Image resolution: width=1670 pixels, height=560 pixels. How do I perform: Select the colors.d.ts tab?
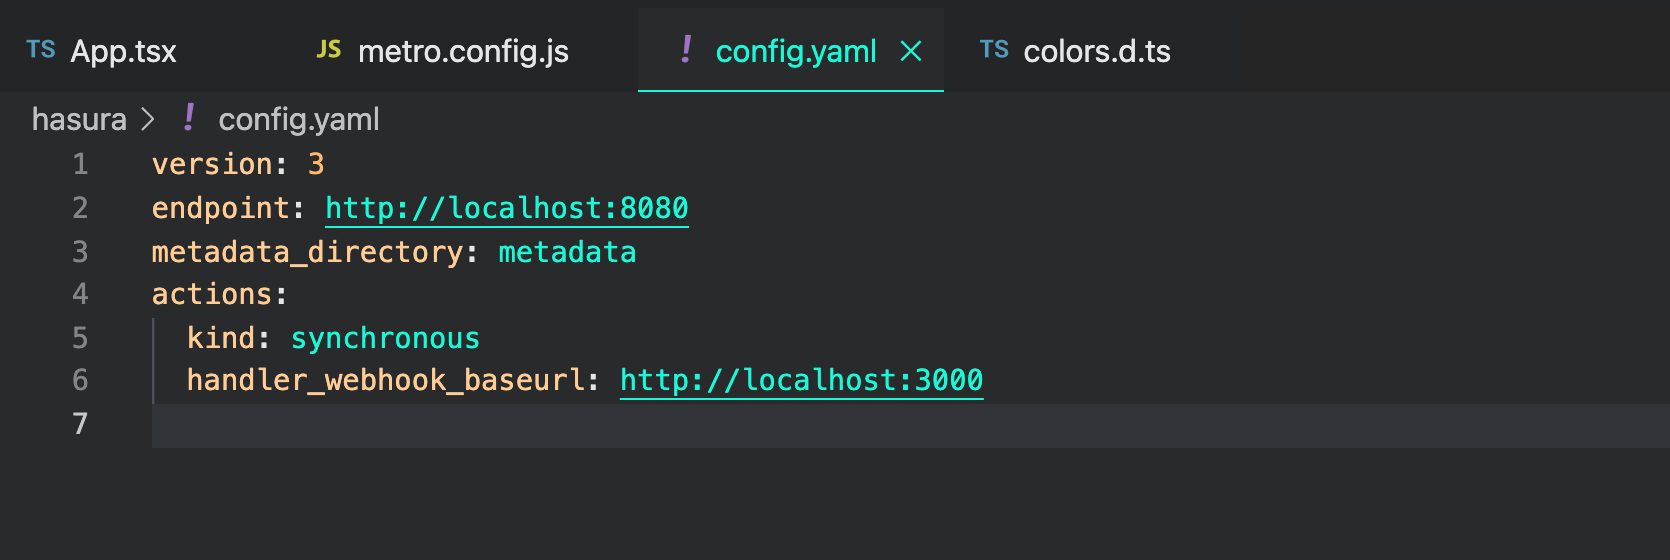tap(1096, 51)
